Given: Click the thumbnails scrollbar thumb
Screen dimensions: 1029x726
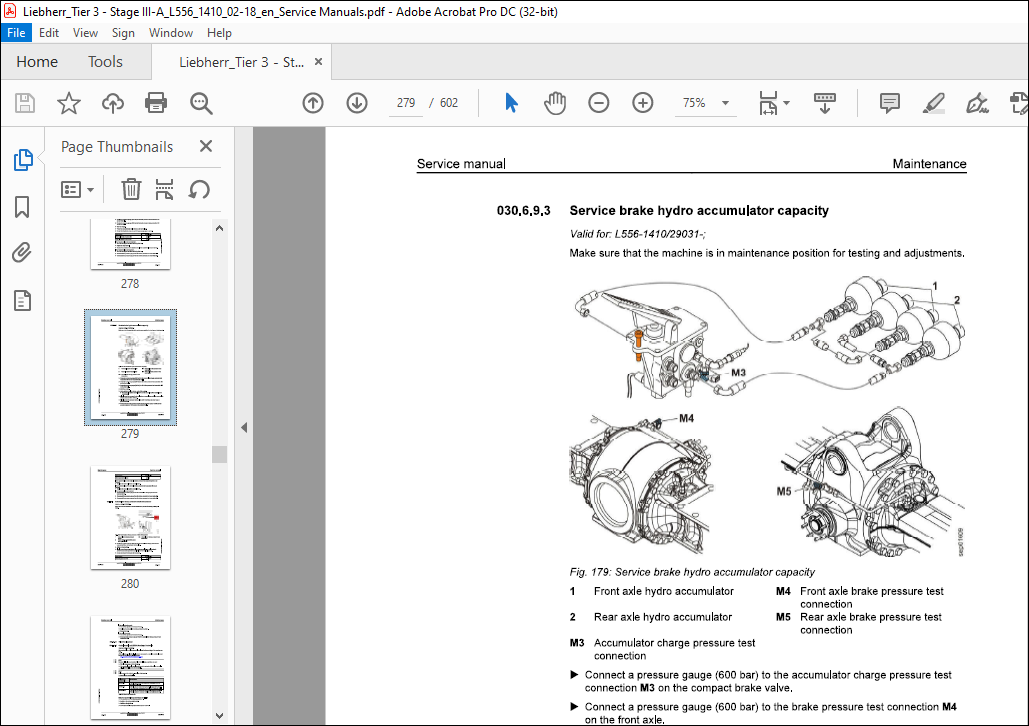Looking at the screenshot, I should 220,454.
